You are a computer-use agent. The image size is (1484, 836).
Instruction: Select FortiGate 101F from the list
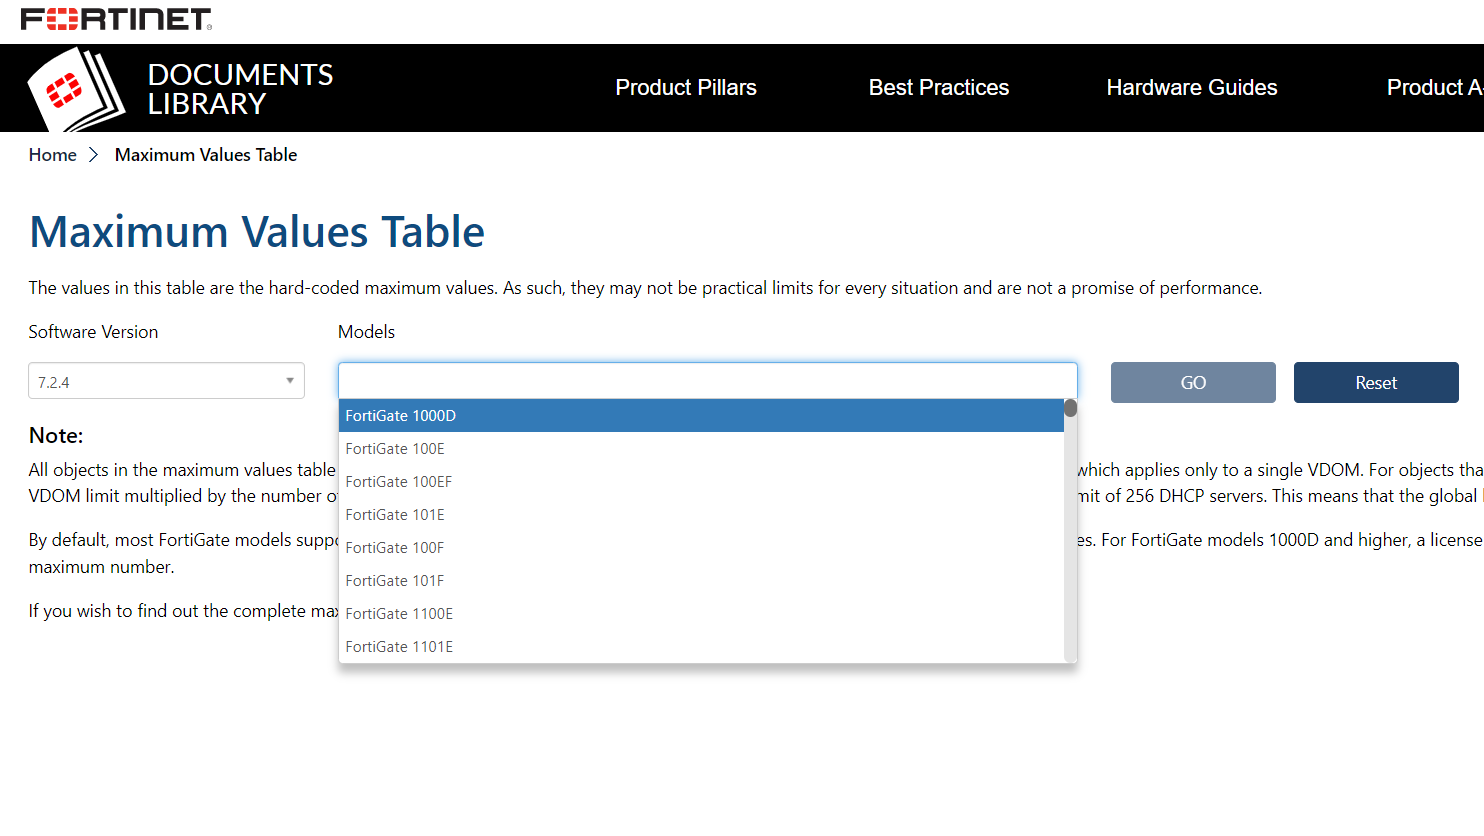[x=701, y=581]
